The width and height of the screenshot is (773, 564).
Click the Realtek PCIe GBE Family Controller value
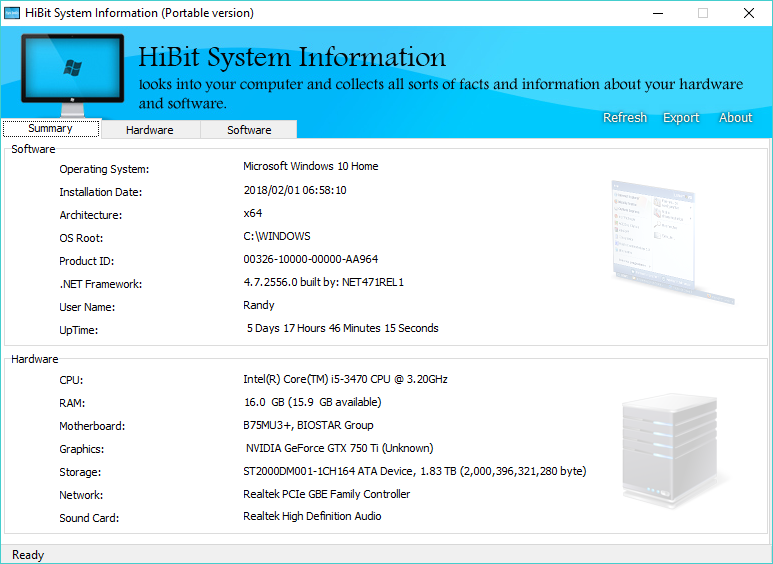click(x=326, y=494)
